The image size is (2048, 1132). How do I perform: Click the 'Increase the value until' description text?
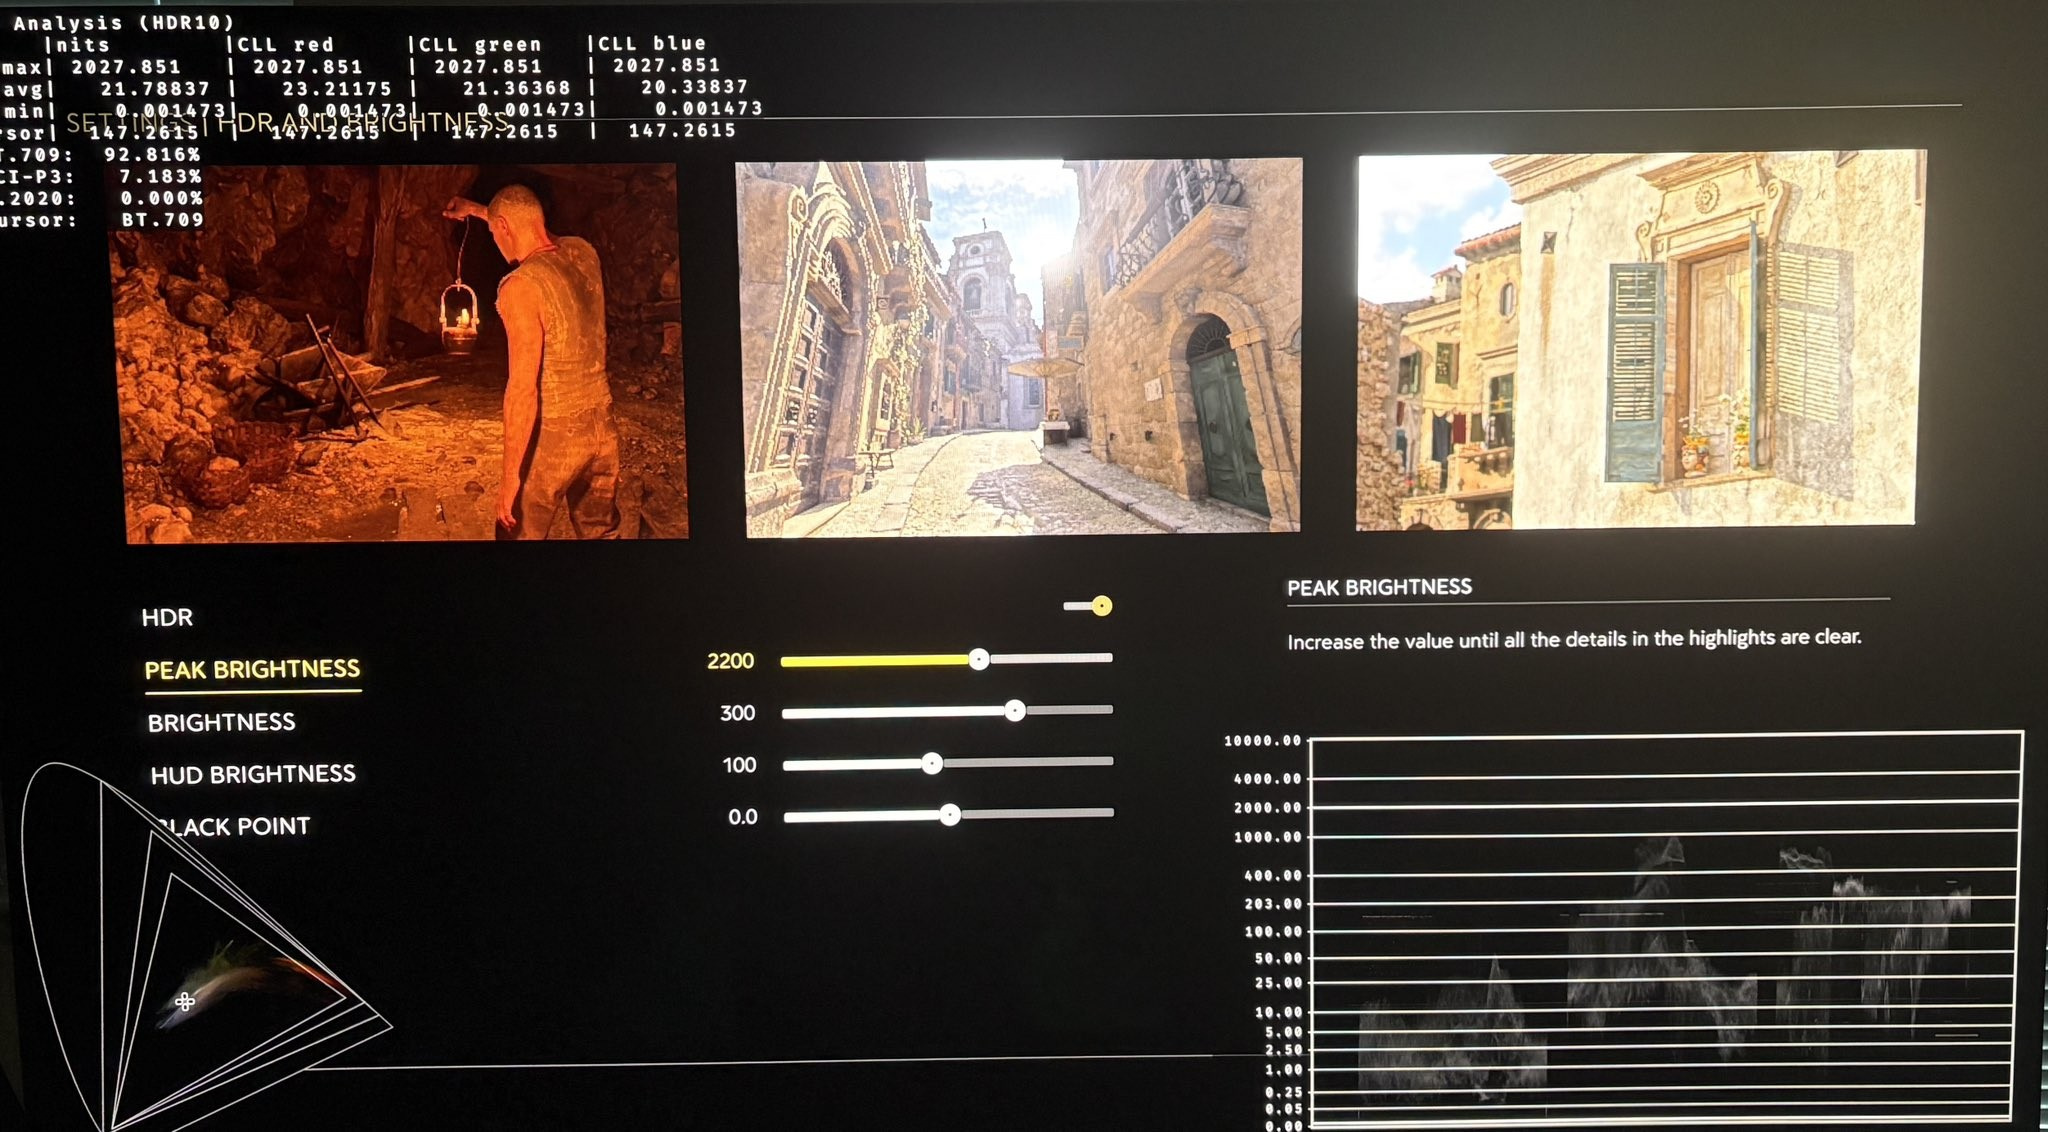[x=1574, y=638]
